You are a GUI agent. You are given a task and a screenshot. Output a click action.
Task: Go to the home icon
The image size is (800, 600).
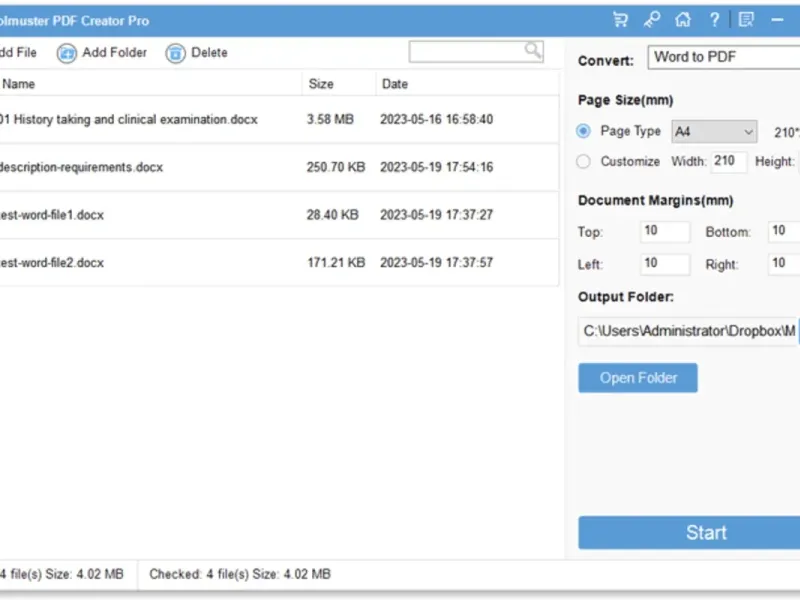[x=683, y=20]
